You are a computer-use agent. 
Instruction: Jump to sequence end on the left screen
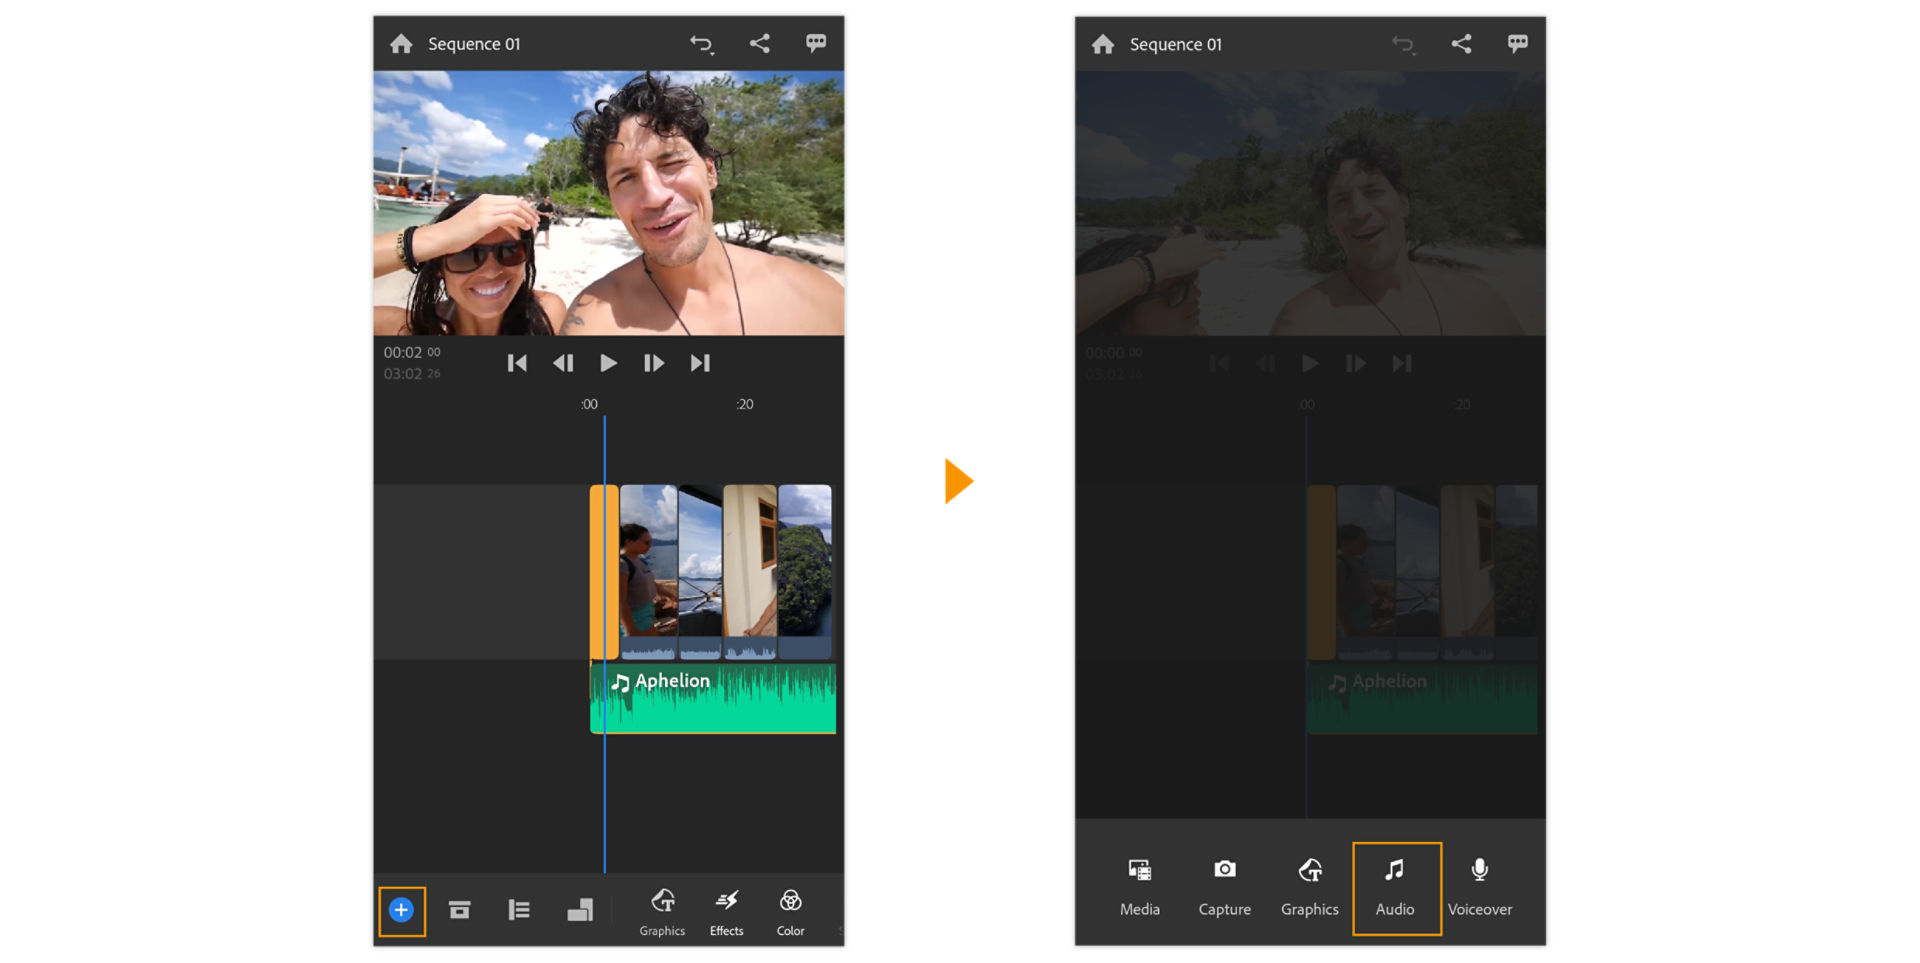(700, 363)
